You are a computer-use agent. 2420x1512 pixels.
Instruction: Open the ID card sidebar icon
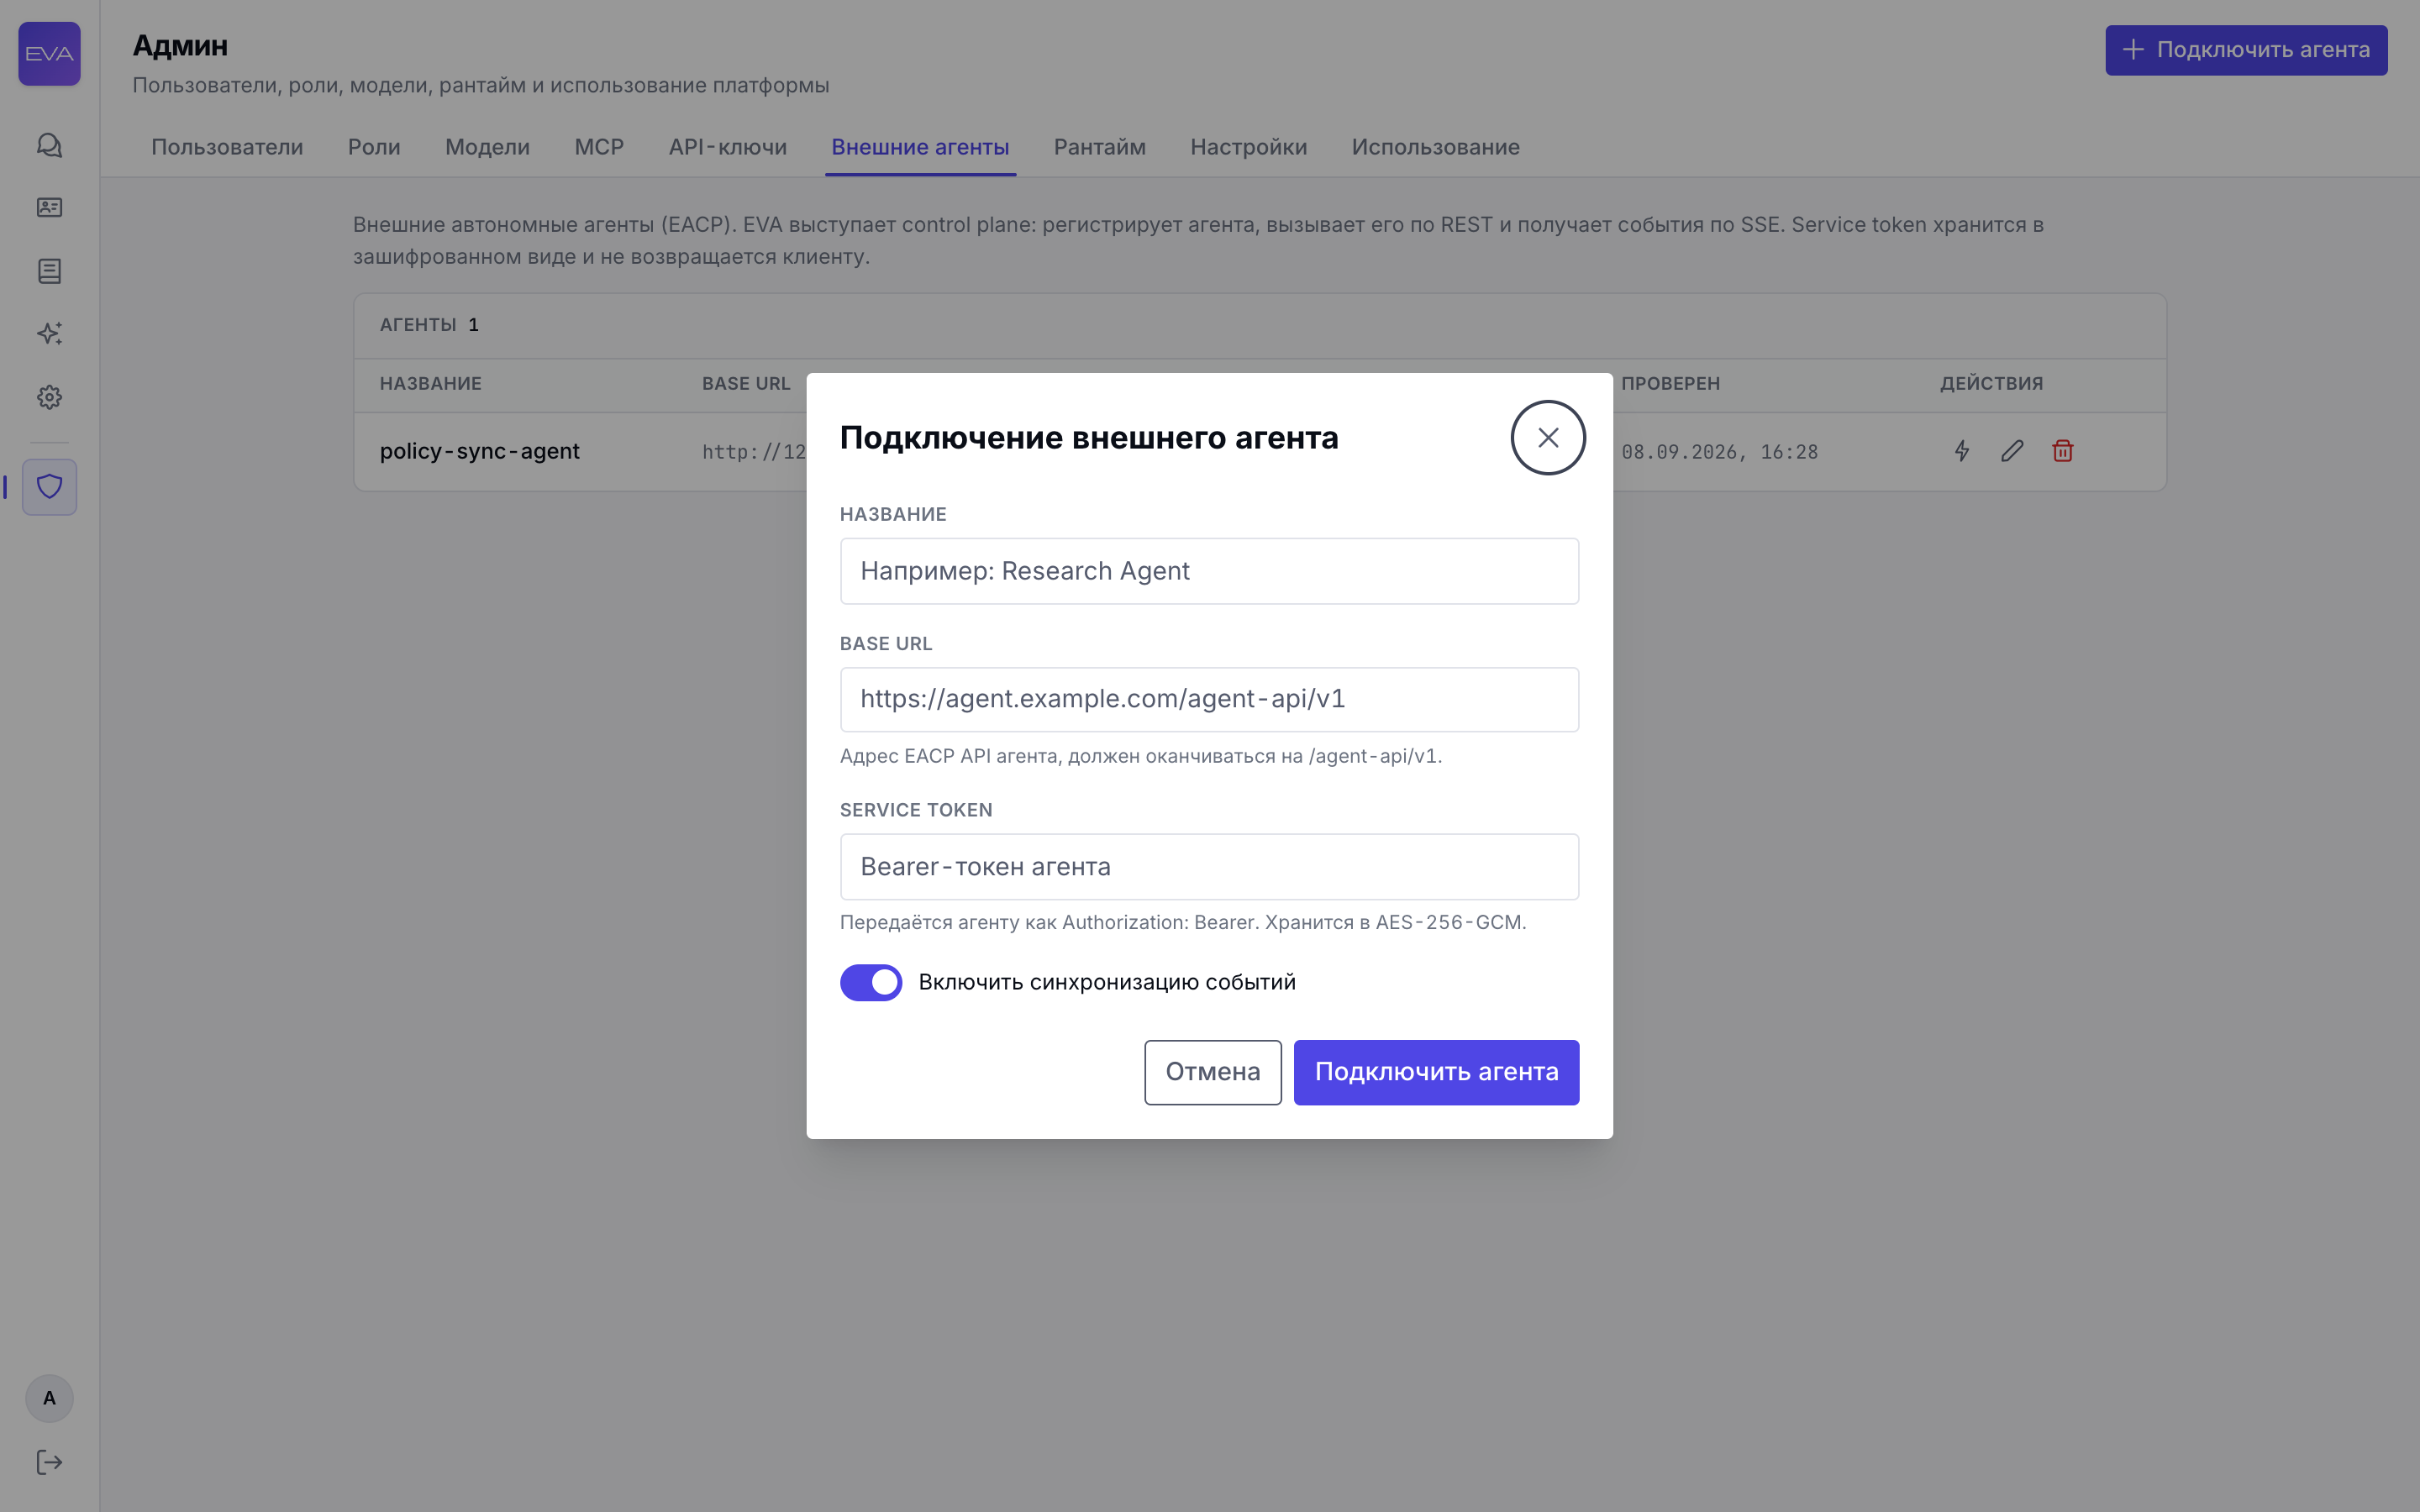click(49, 208)
